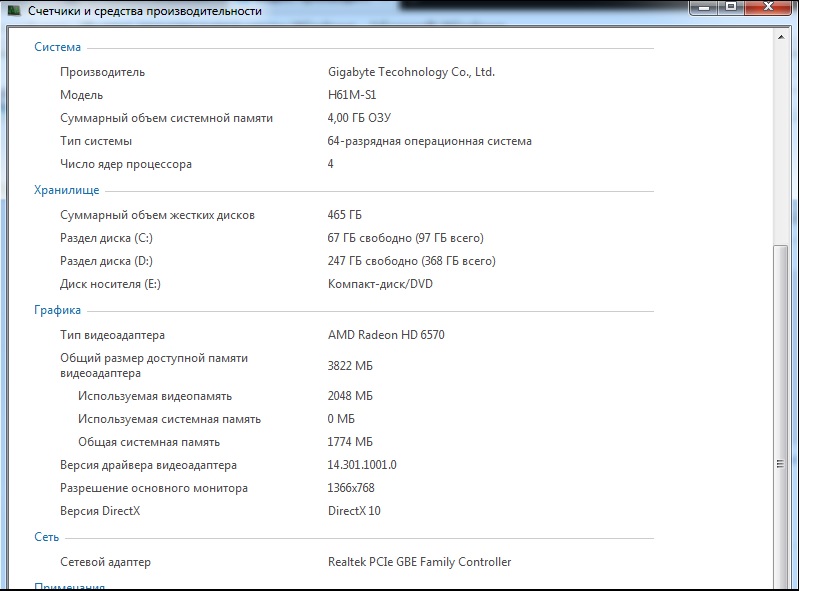This screenshot has height=591, width=819.
Task: Click the H61M-S1 model value
Action: coord(352,95)
